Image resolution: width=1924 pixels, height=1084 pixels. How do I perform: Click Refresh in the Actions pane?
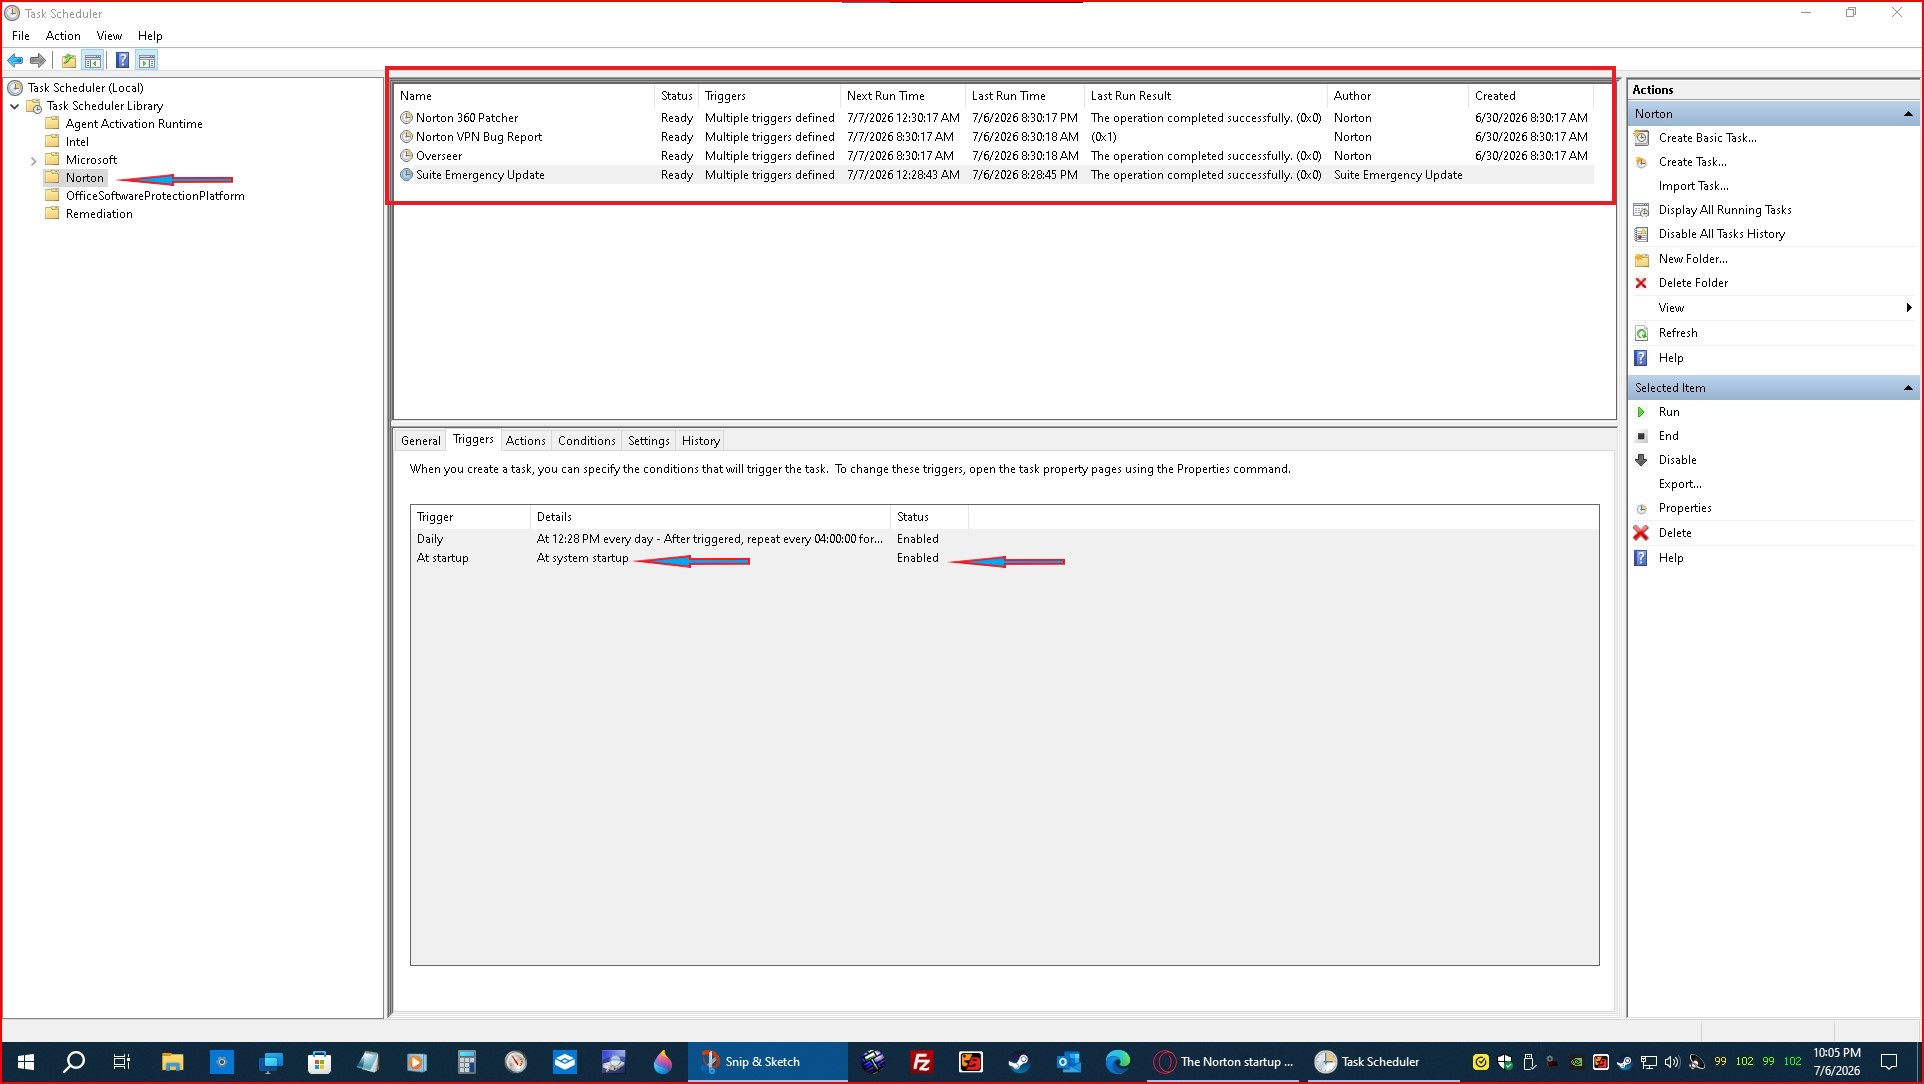pyautogui.click(x=1677, y=333)
